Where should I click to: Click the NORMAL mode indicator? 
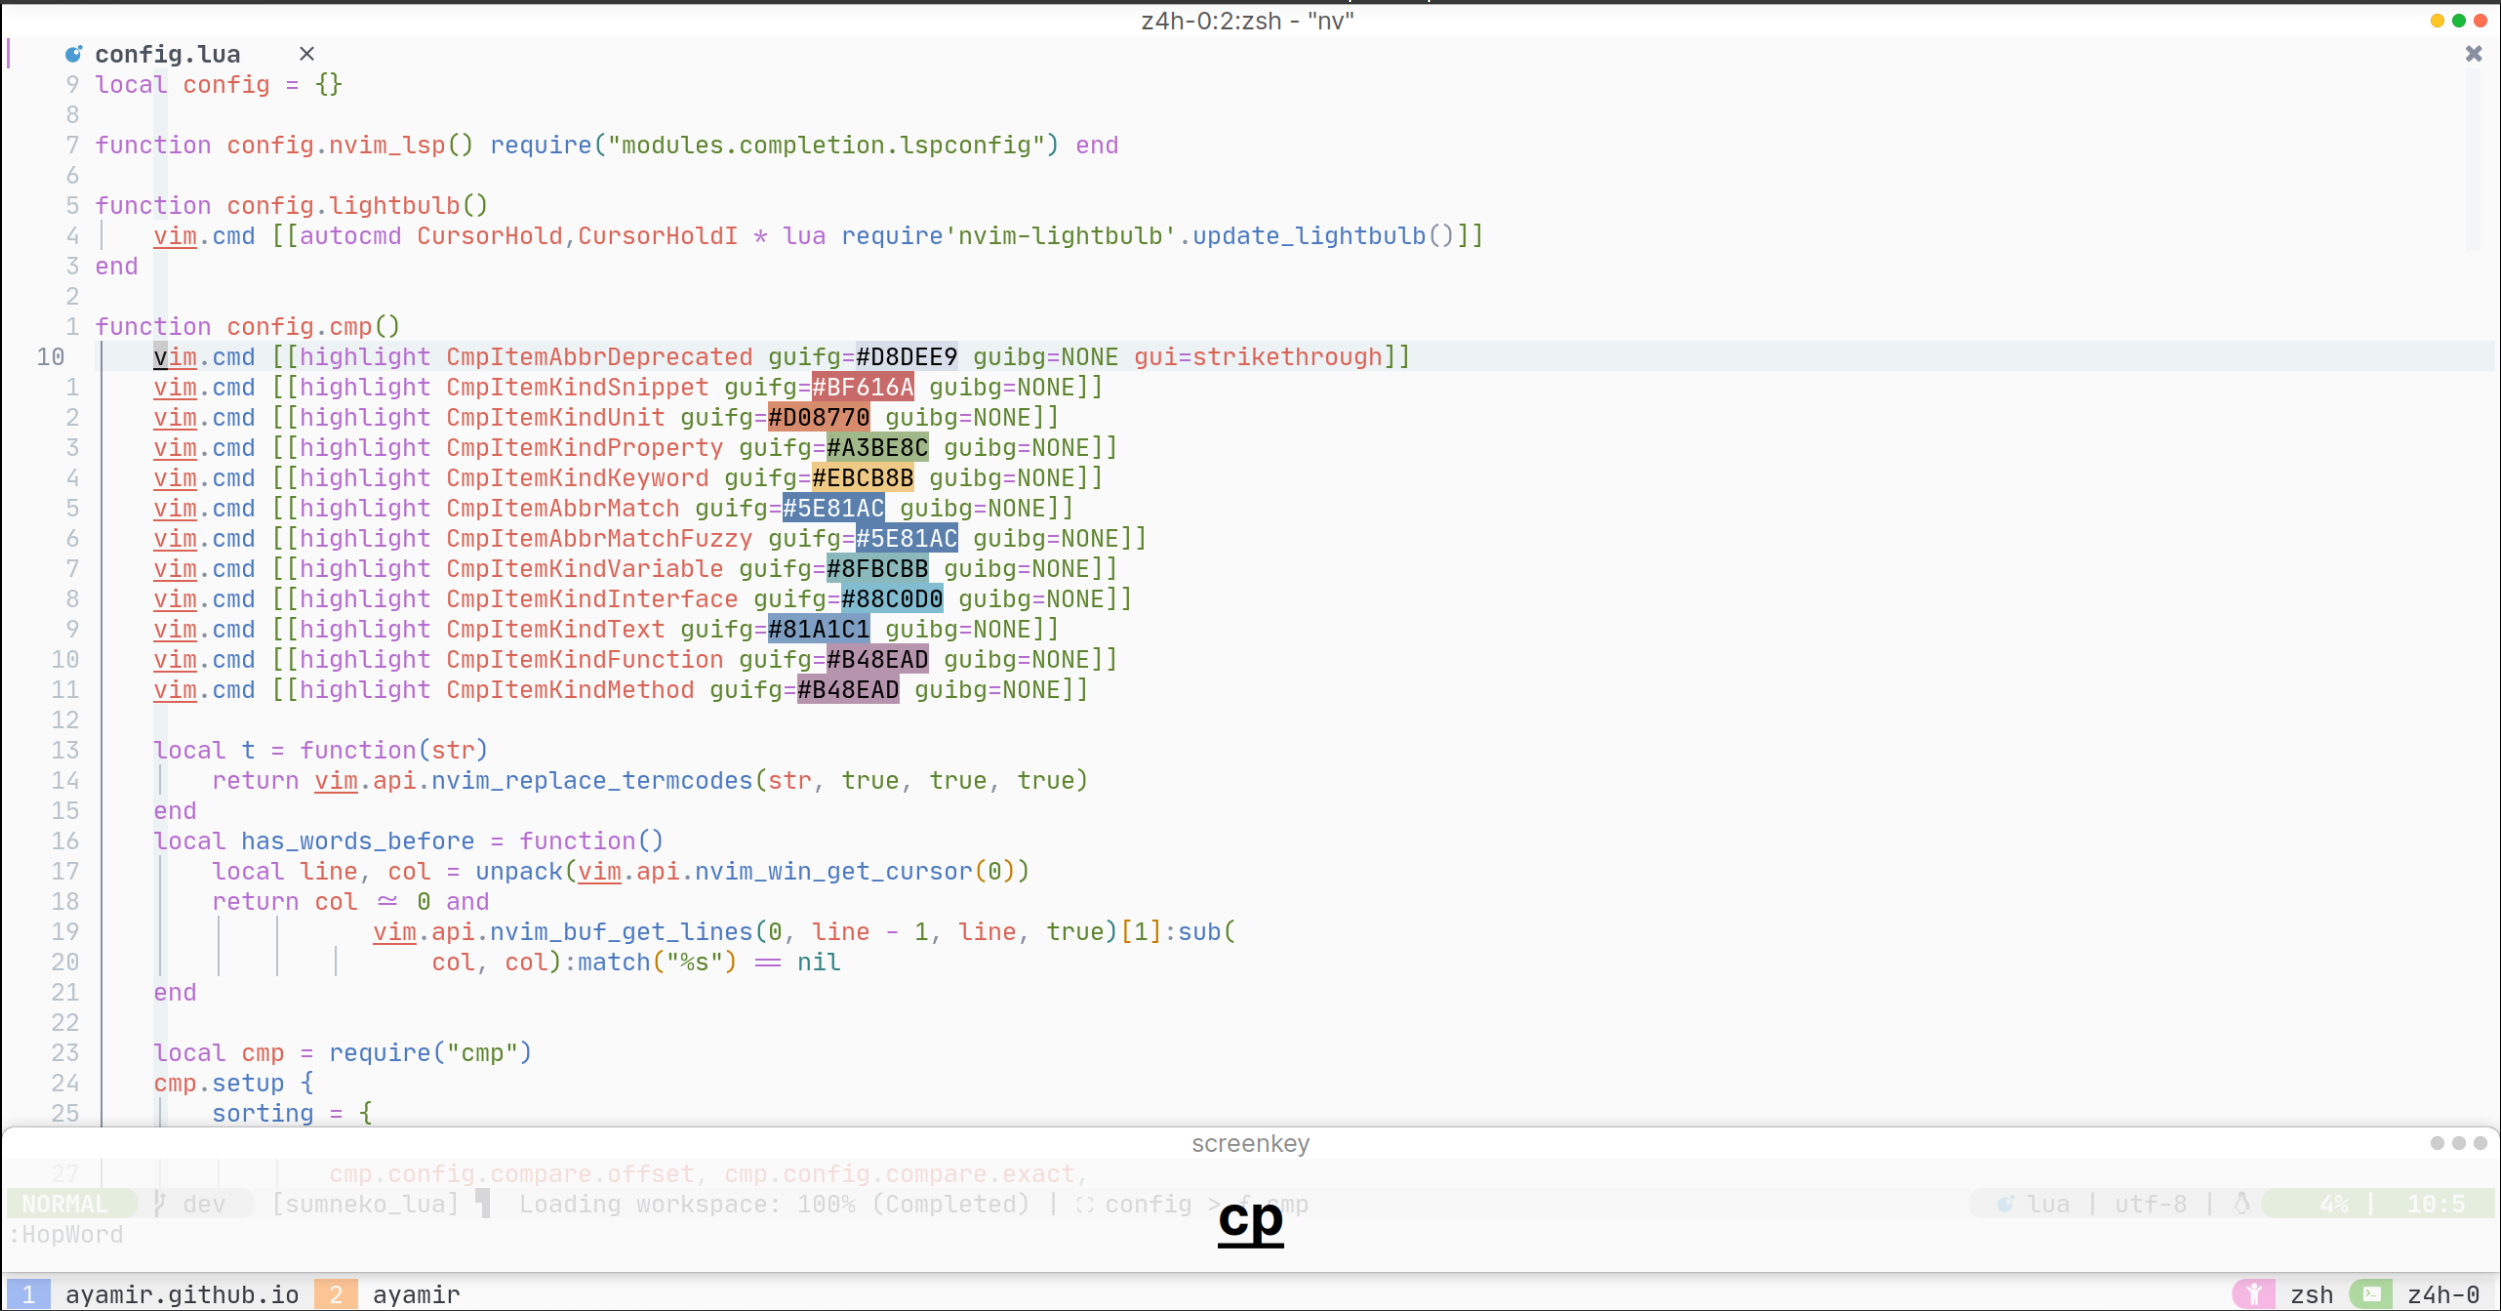point(65,1204)
